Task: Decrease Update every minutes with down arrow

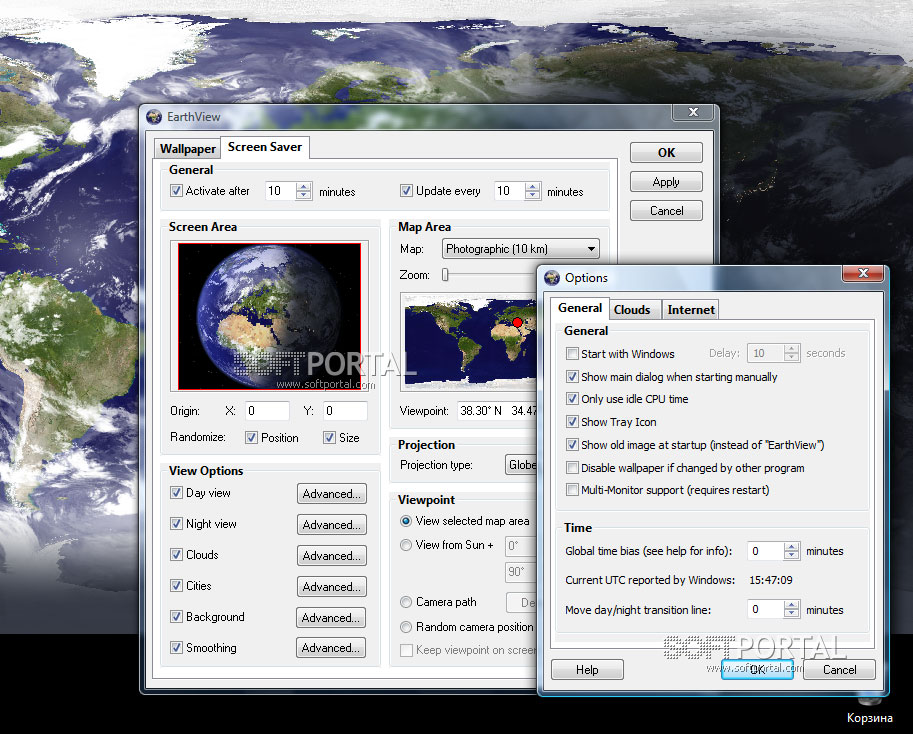Action: click(532, 195)
